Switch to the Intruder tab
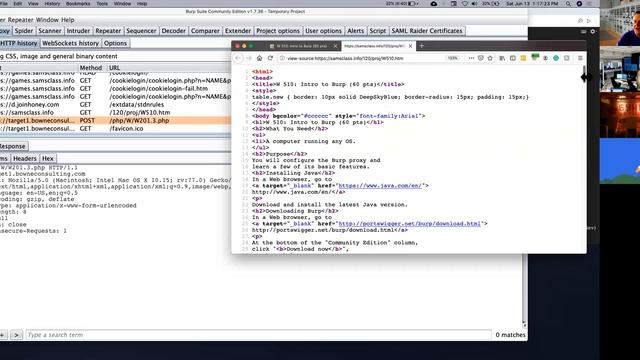The width and height of the screenshot is (640, 360). pyautogui.click(x=78, y=31)
